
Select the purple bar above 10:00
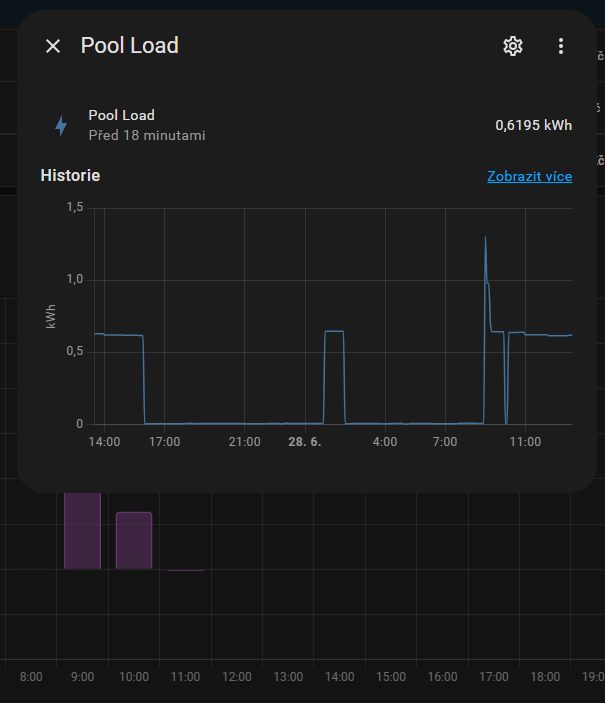(134, 540)
